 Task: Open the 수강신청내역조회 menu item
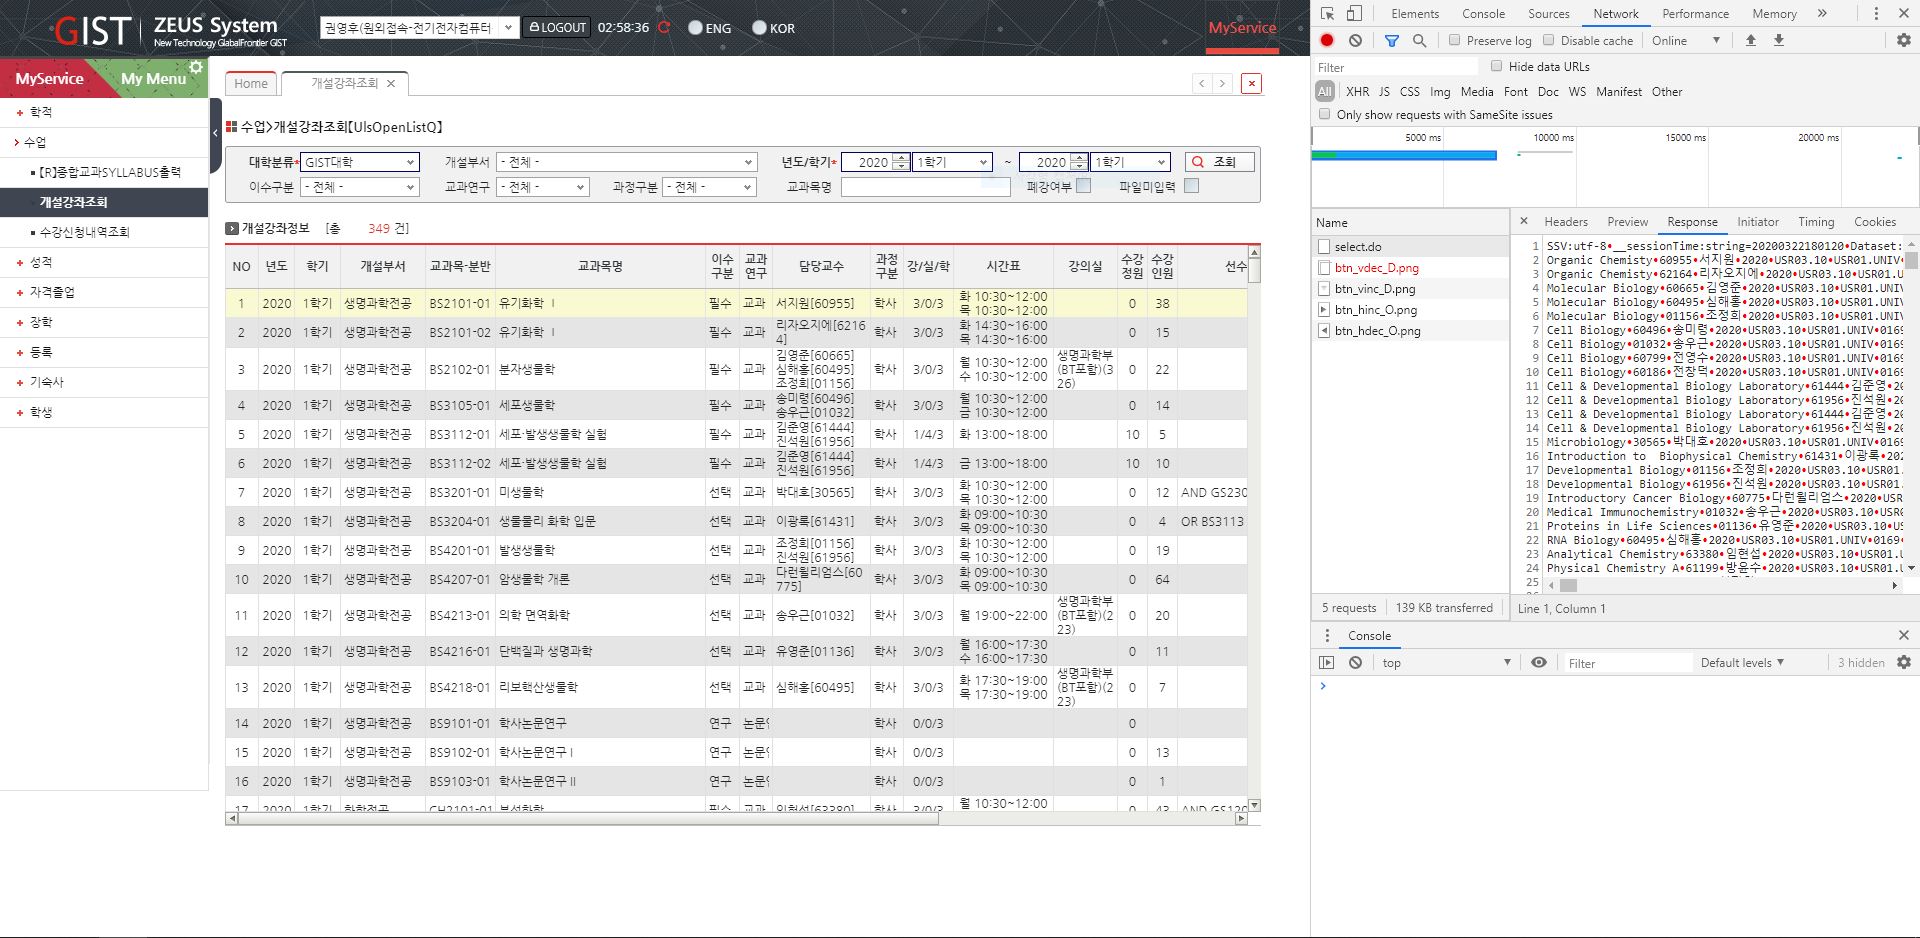pyautogui.click(x=84, y=232)
